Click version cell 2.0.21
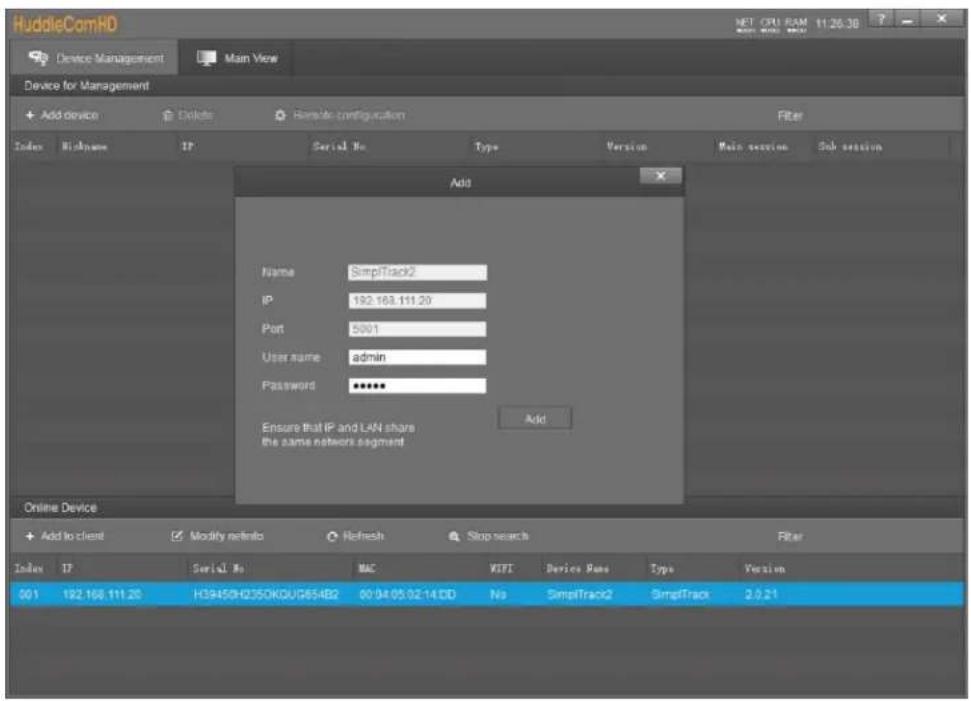The height and width of the screenshot is (701, 971). pyautogui.click(x=761, y=594)
